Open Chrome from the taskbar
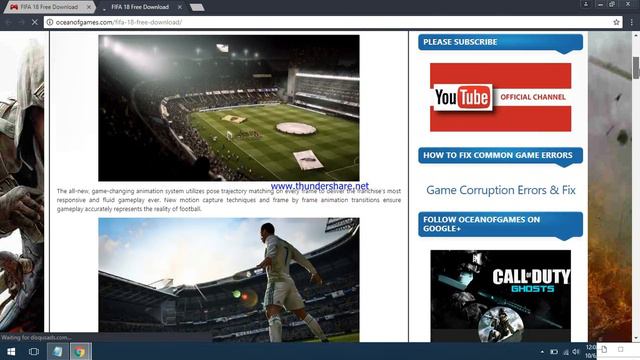 pos(80,351)
